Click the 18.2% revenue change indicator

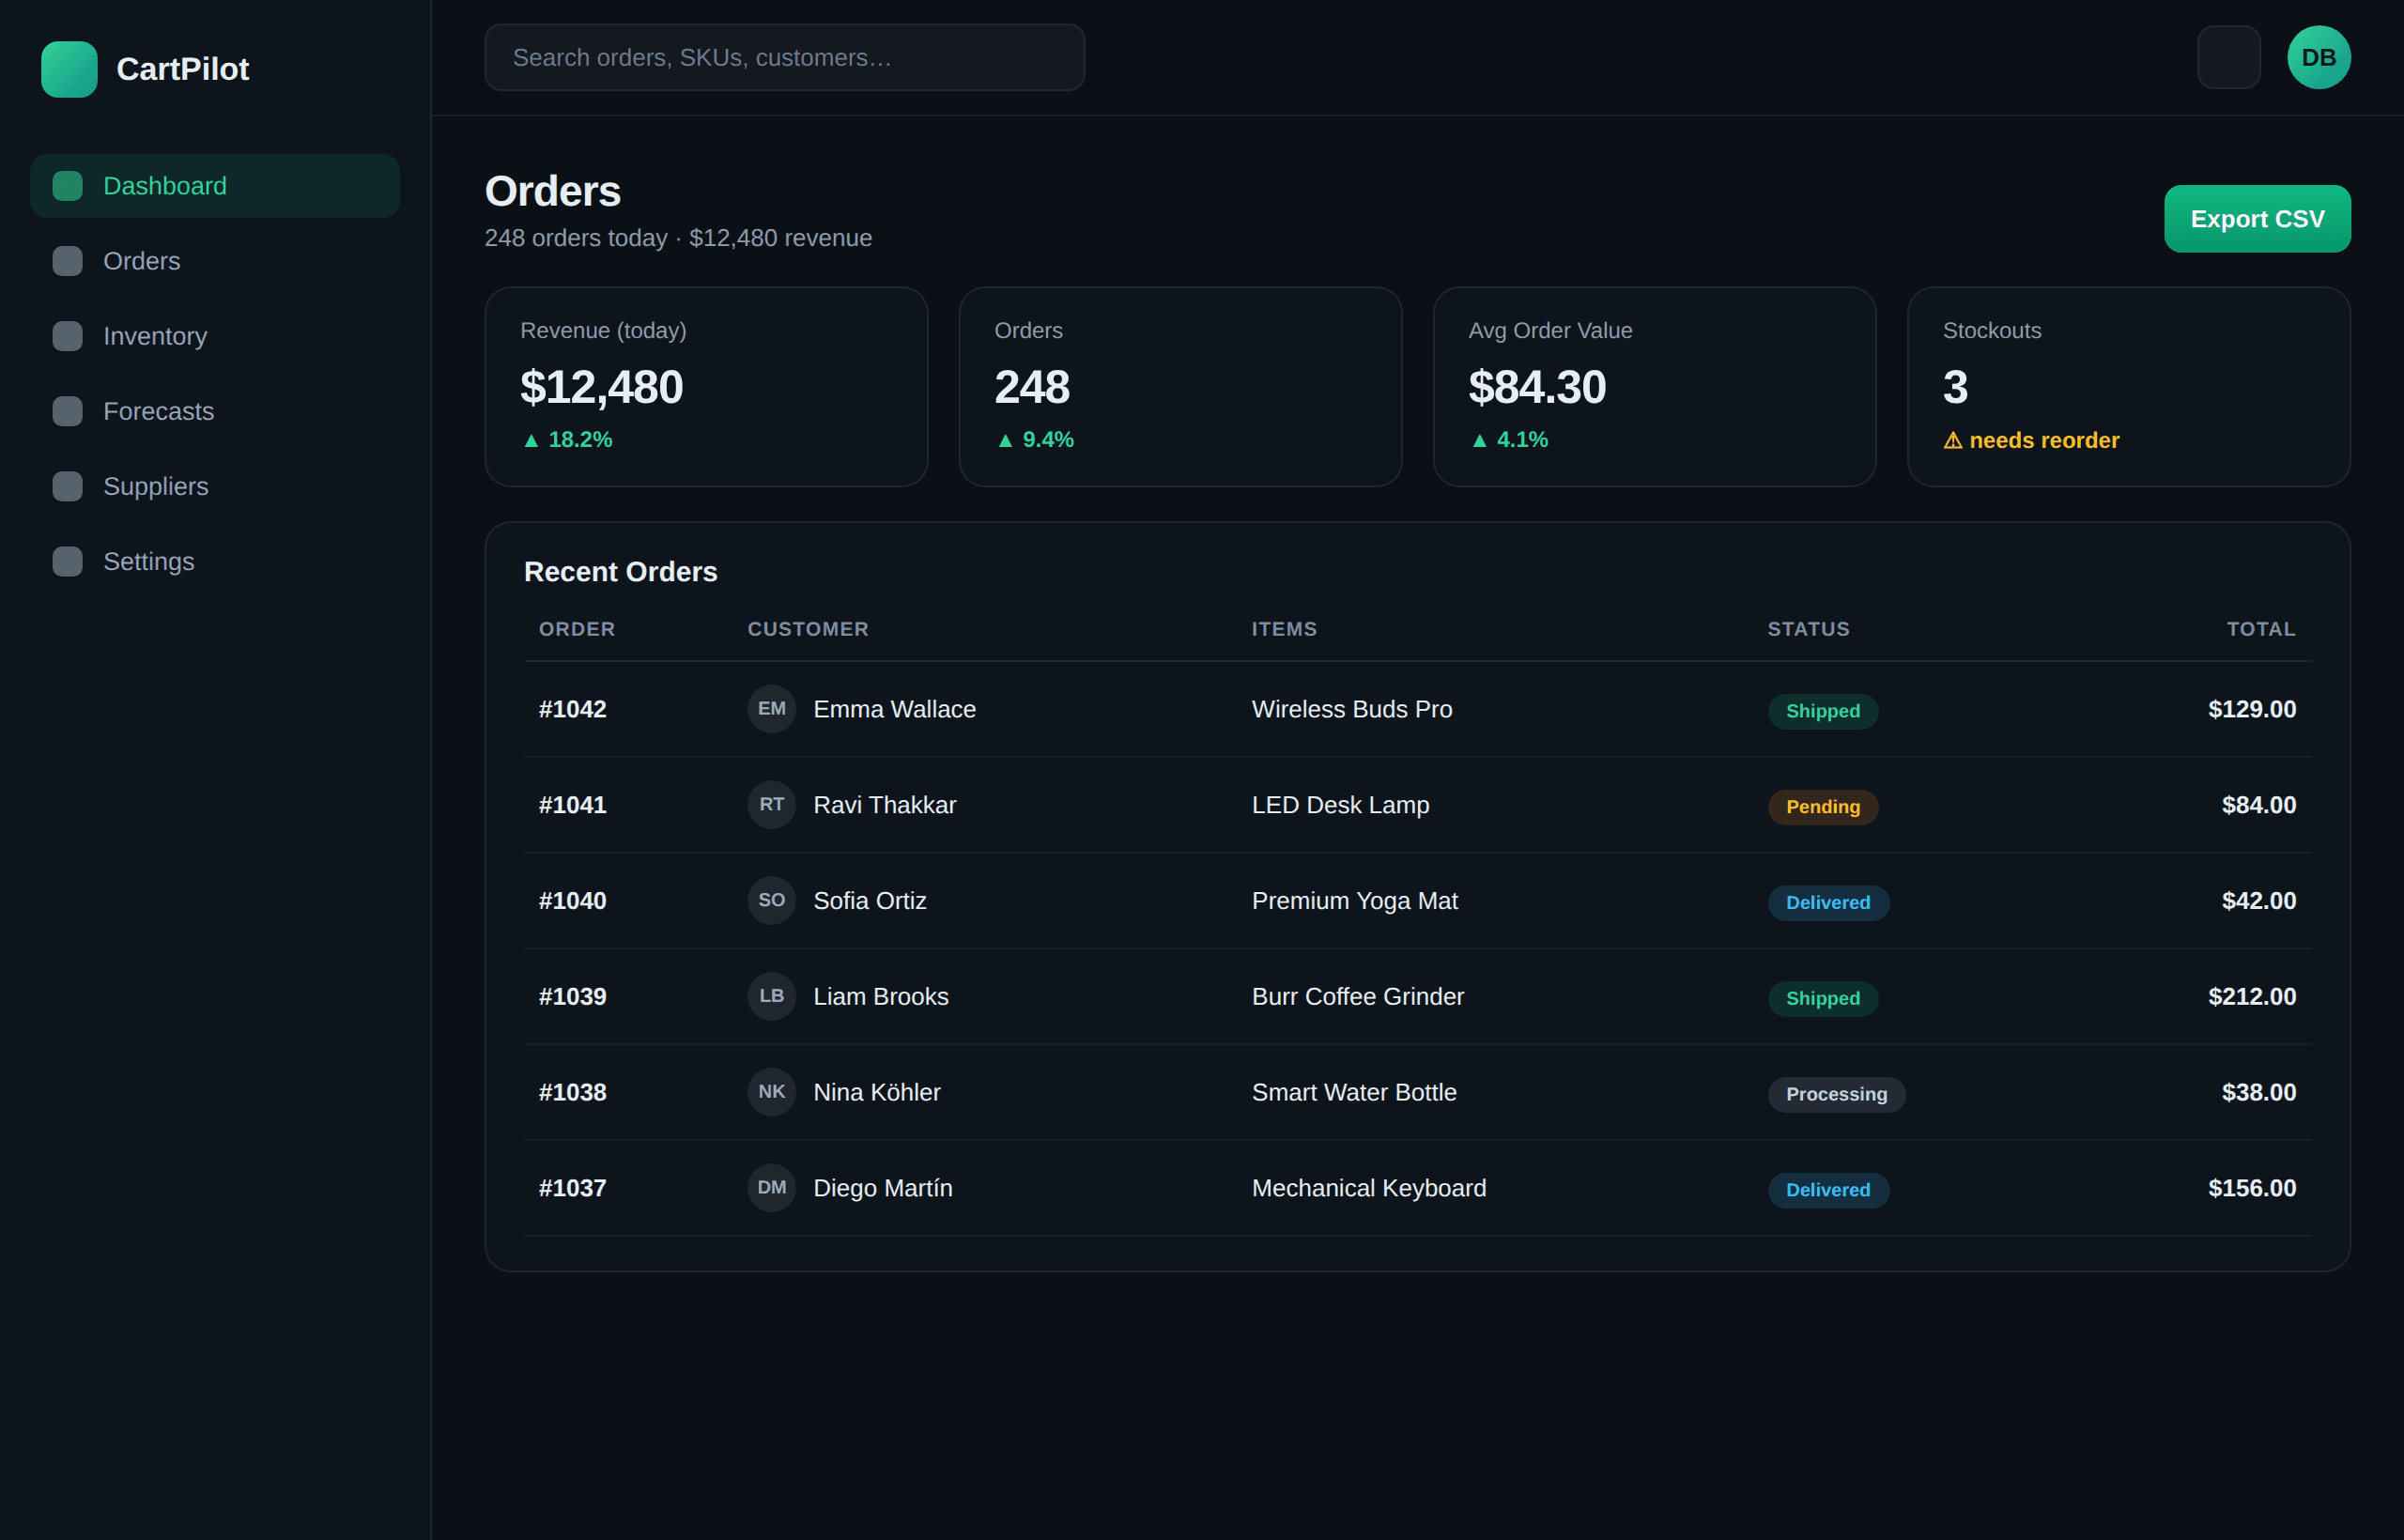click(567, 440)
